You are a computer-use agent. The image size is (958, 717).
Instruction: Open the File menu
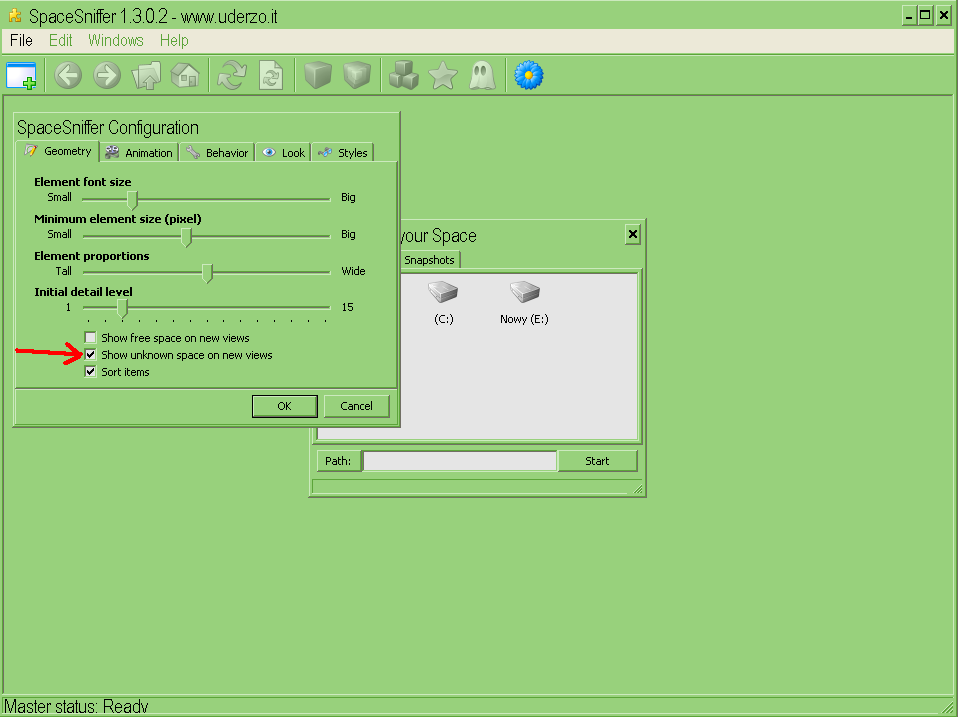[21, 40]
